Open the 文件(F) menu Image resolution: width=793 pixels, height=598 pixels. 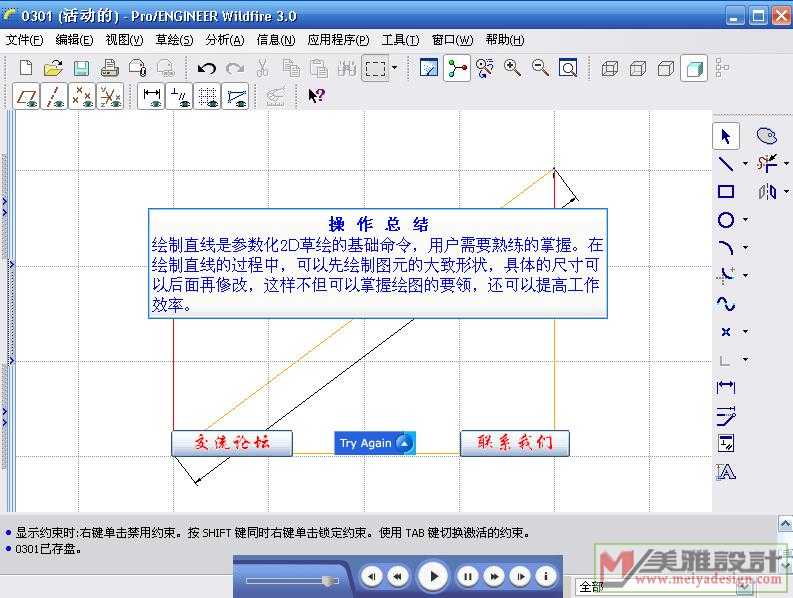pyautogui.click(x=24, y=40)
